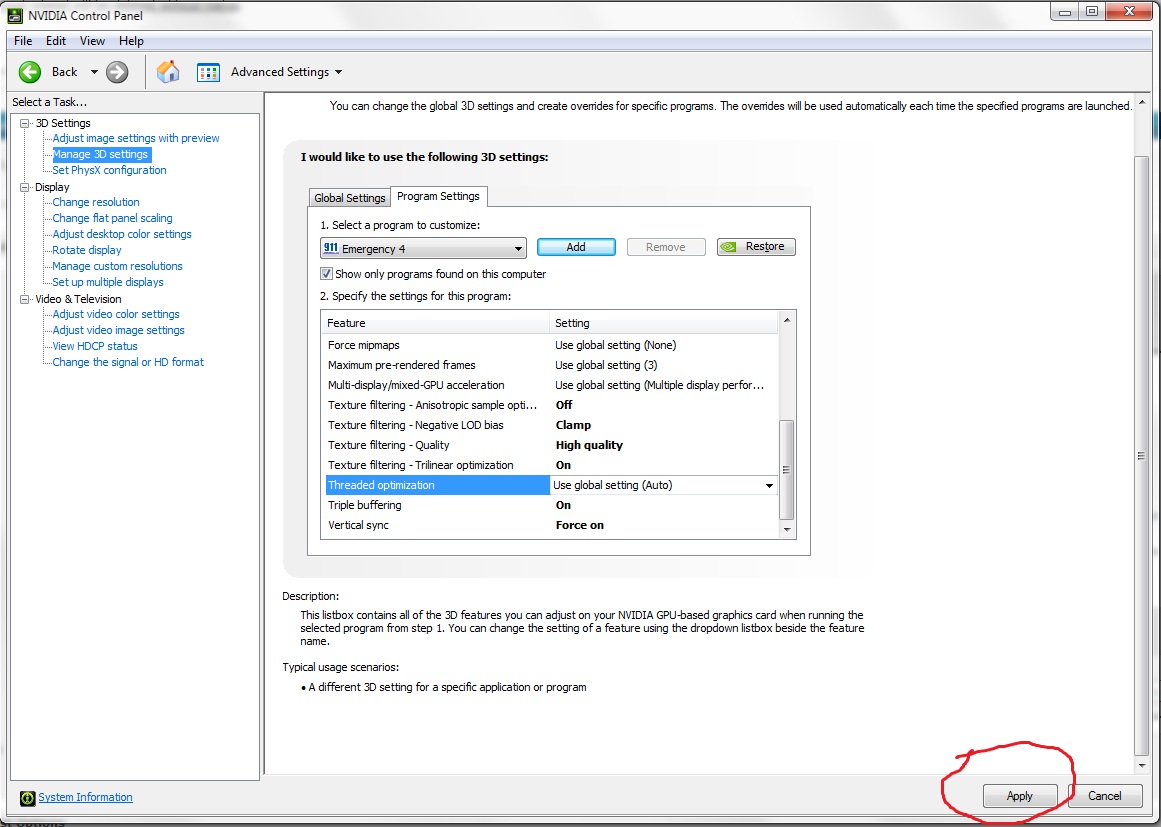
Task: Uncheck Show only programs found on this computer
Action: pyautogui.click(x=326, y=274)
